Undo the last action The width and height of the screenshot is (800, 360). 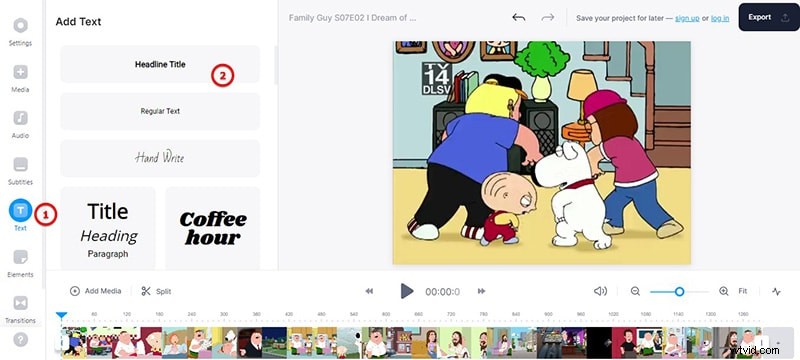[x=518, y=17]
